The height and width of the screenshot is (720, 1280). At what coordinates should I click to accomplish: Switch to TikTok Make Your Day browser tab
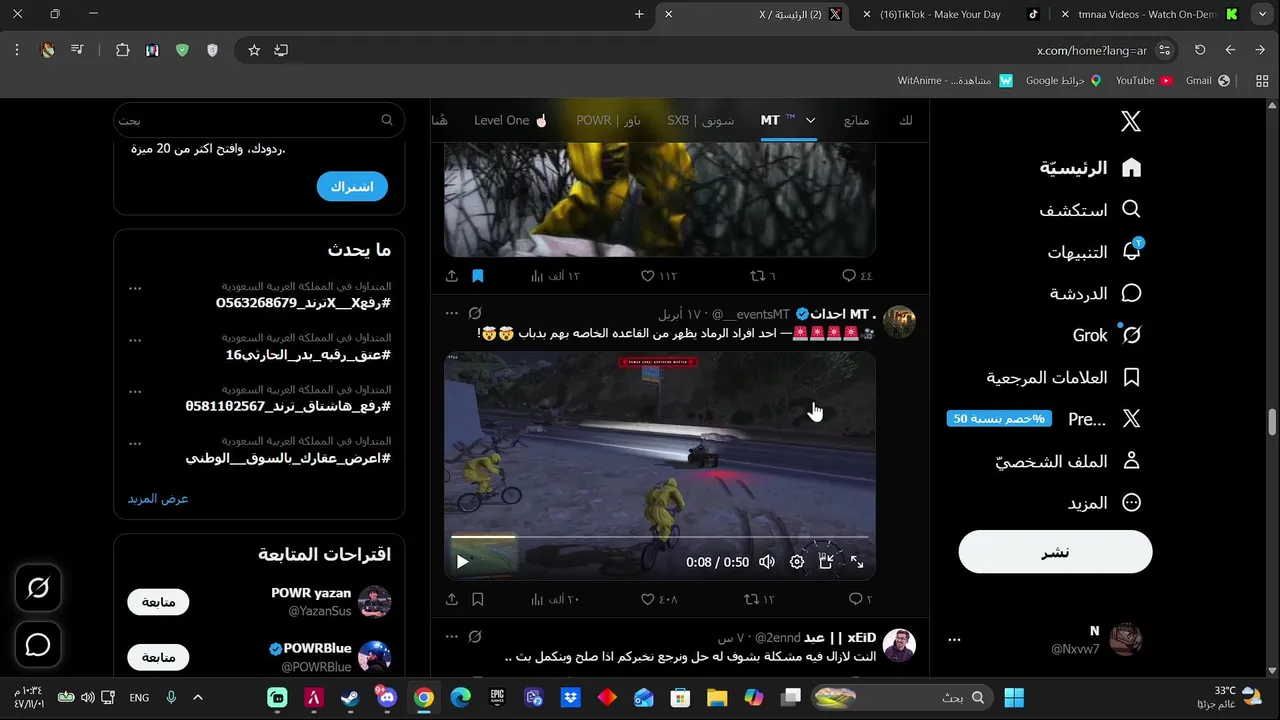[949, 14]
